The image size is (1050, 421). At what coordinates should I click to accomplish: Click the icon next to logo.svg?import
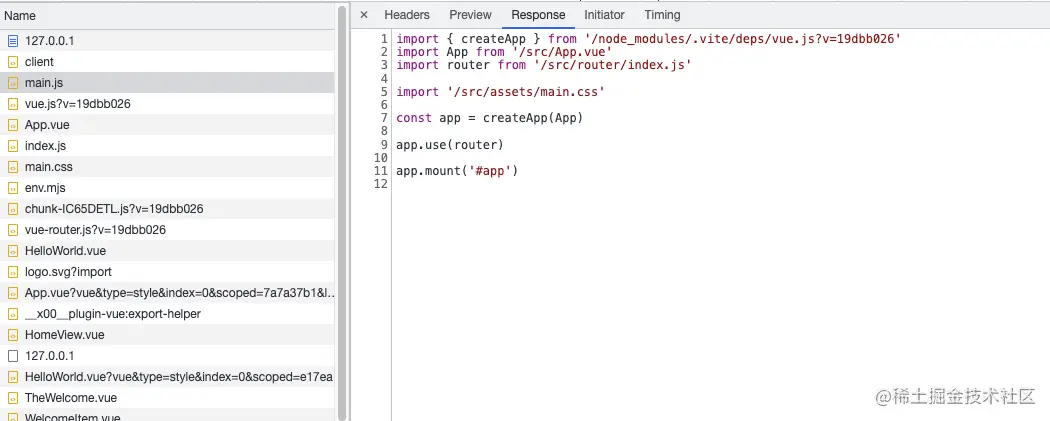point(13,272)
